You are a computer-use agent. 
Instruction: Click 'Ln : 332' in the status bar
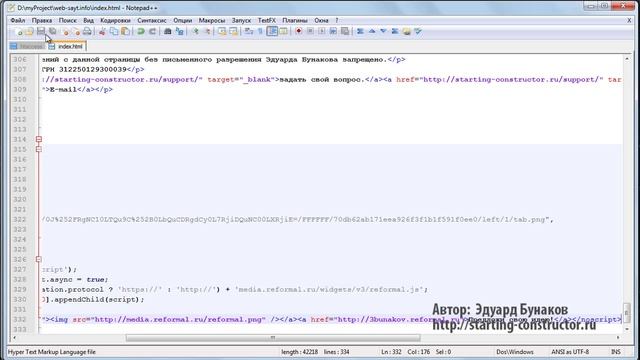pos(391,352)
